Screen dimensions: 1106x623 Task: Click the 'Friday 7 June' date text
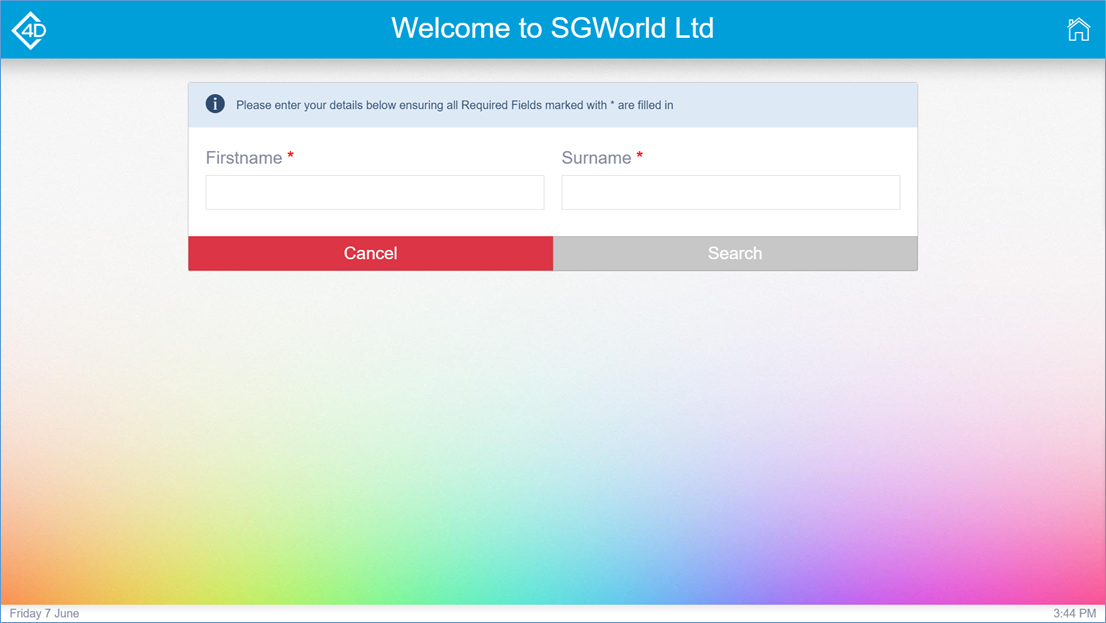pyautogui.click(x=44, y=613)
